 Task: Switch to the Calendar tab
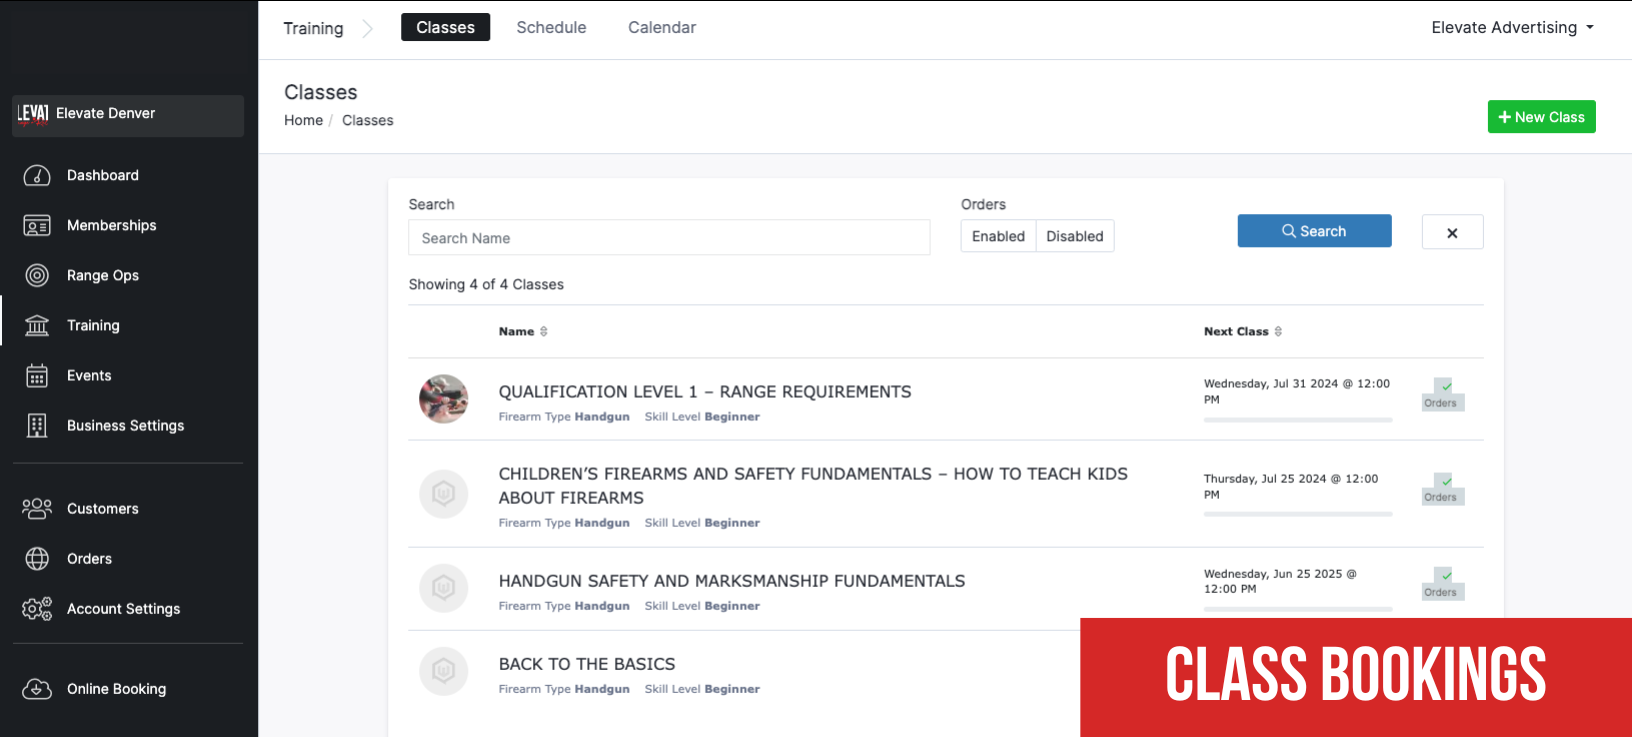662,28
